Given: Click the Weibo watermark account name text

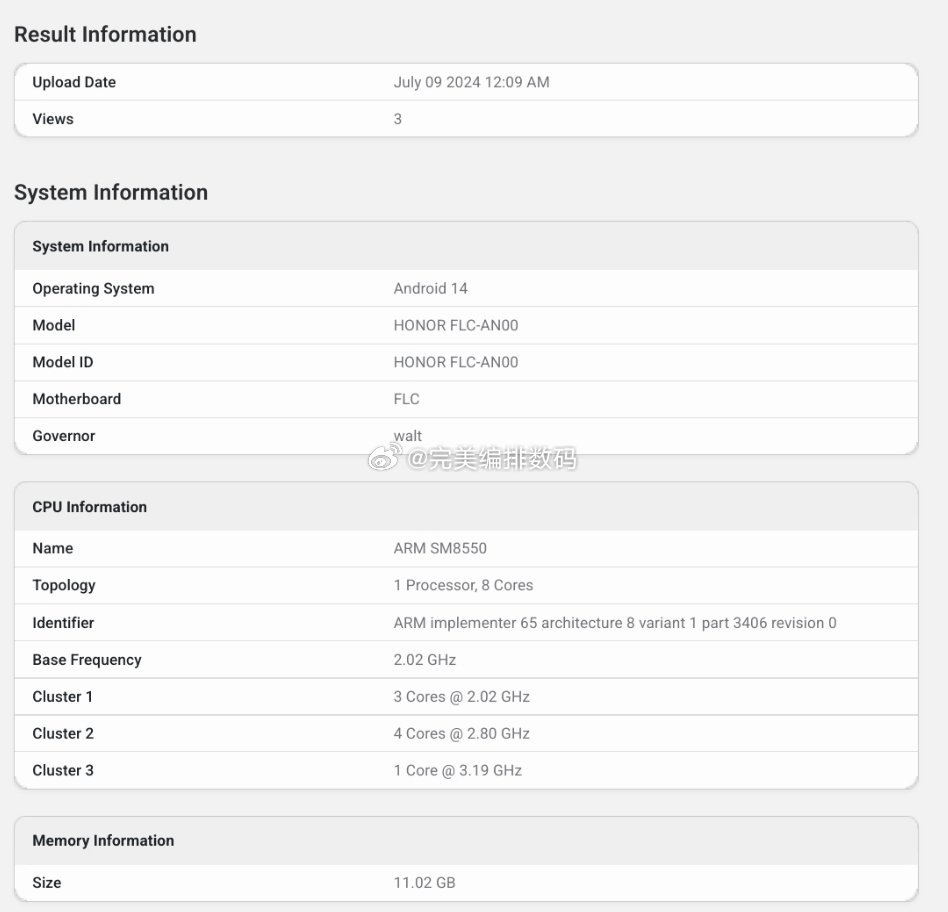Looking at the screenshot, I should (x=490, y=459).
